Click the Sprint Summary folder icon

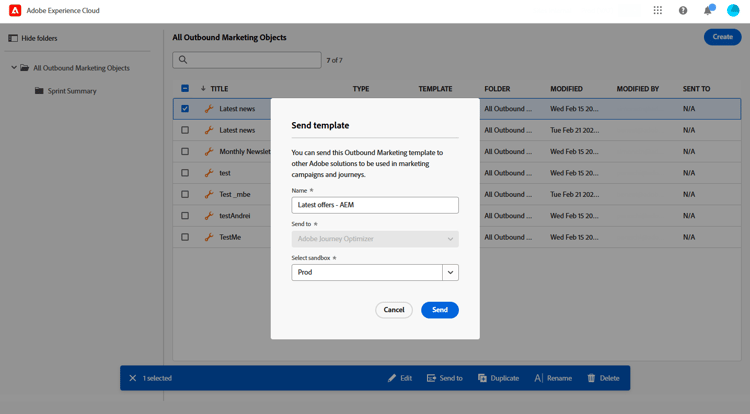(x=39, y=91)
